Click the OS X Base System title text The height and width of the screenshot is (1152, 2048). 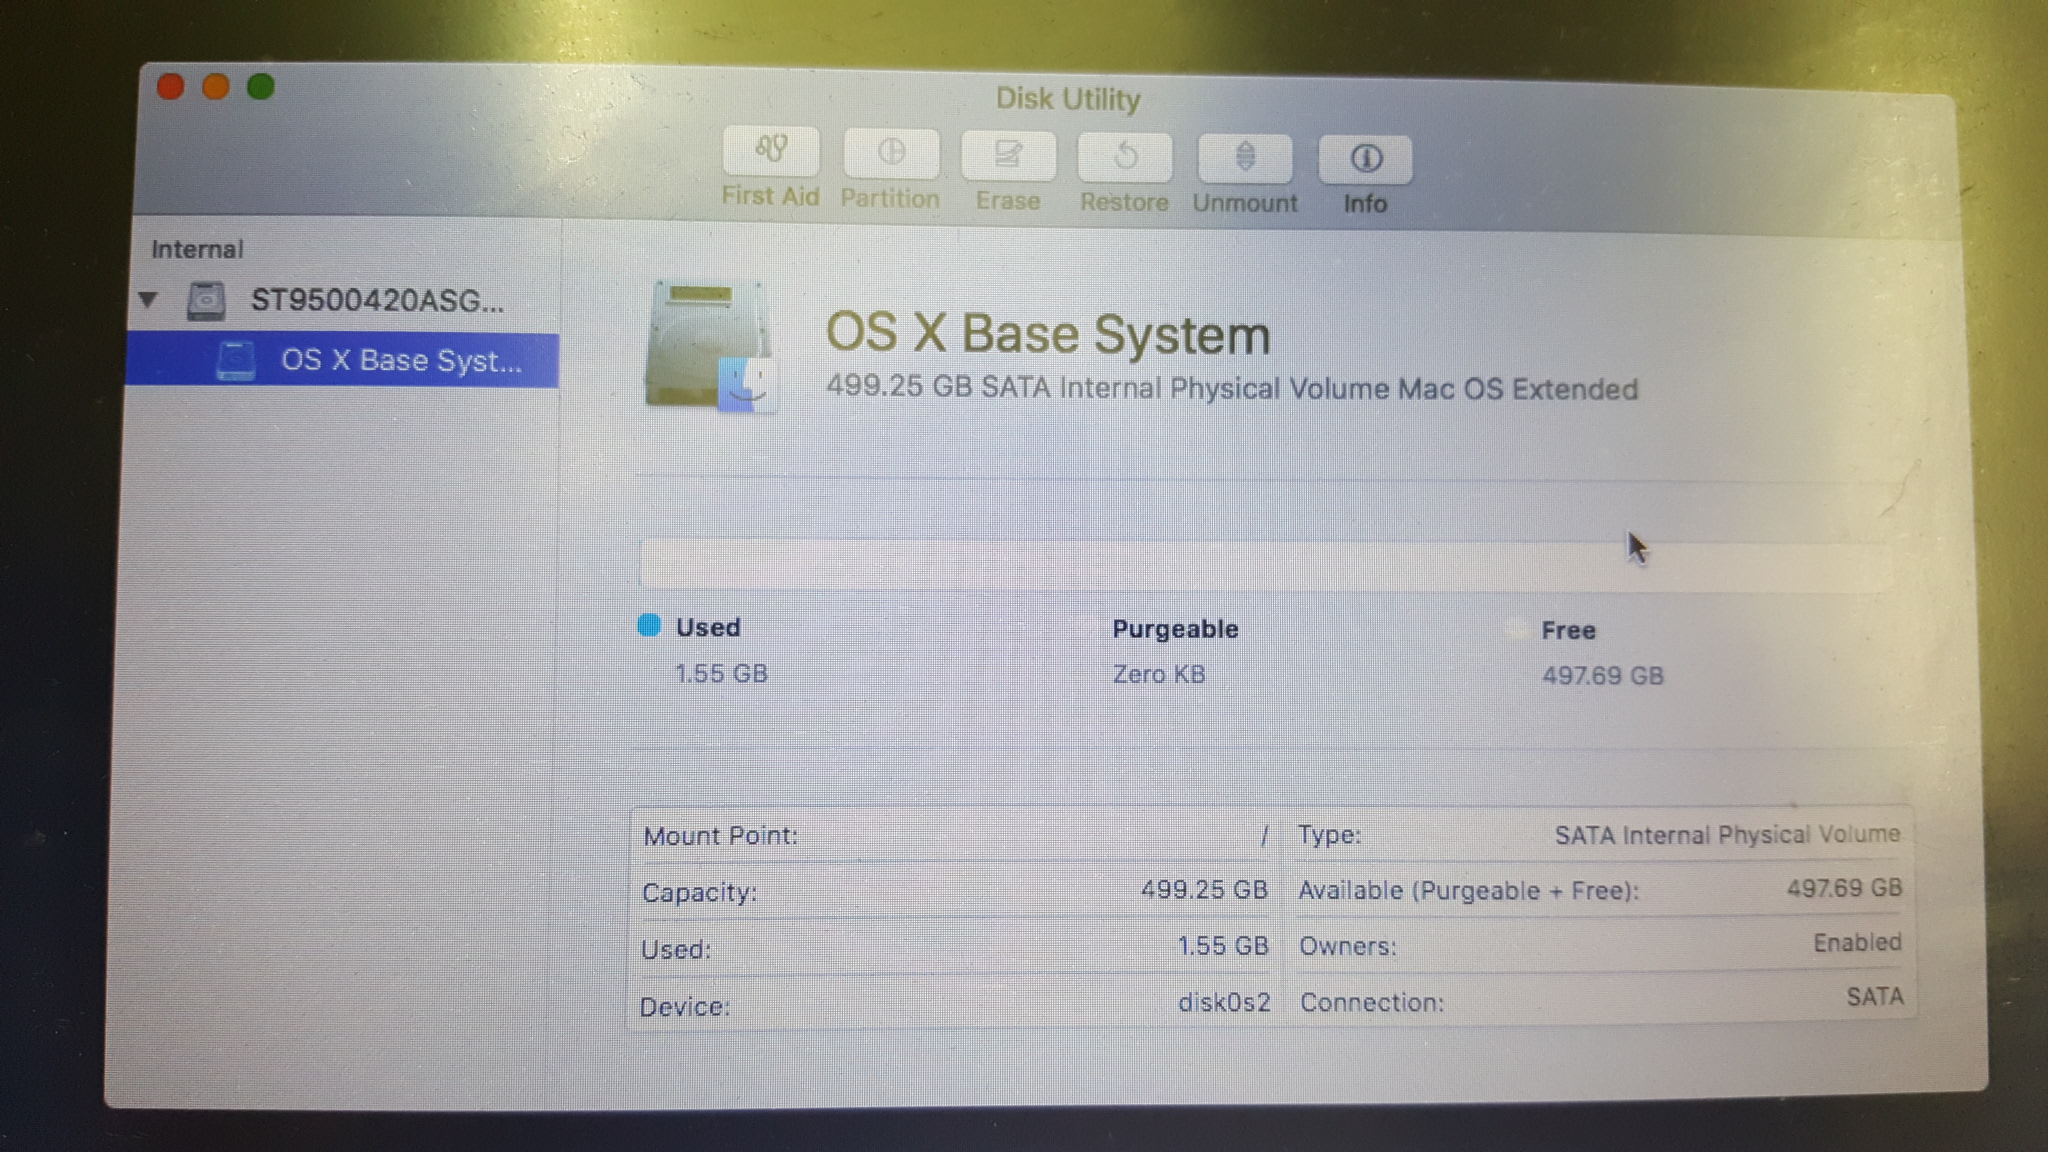point(1048,333)
